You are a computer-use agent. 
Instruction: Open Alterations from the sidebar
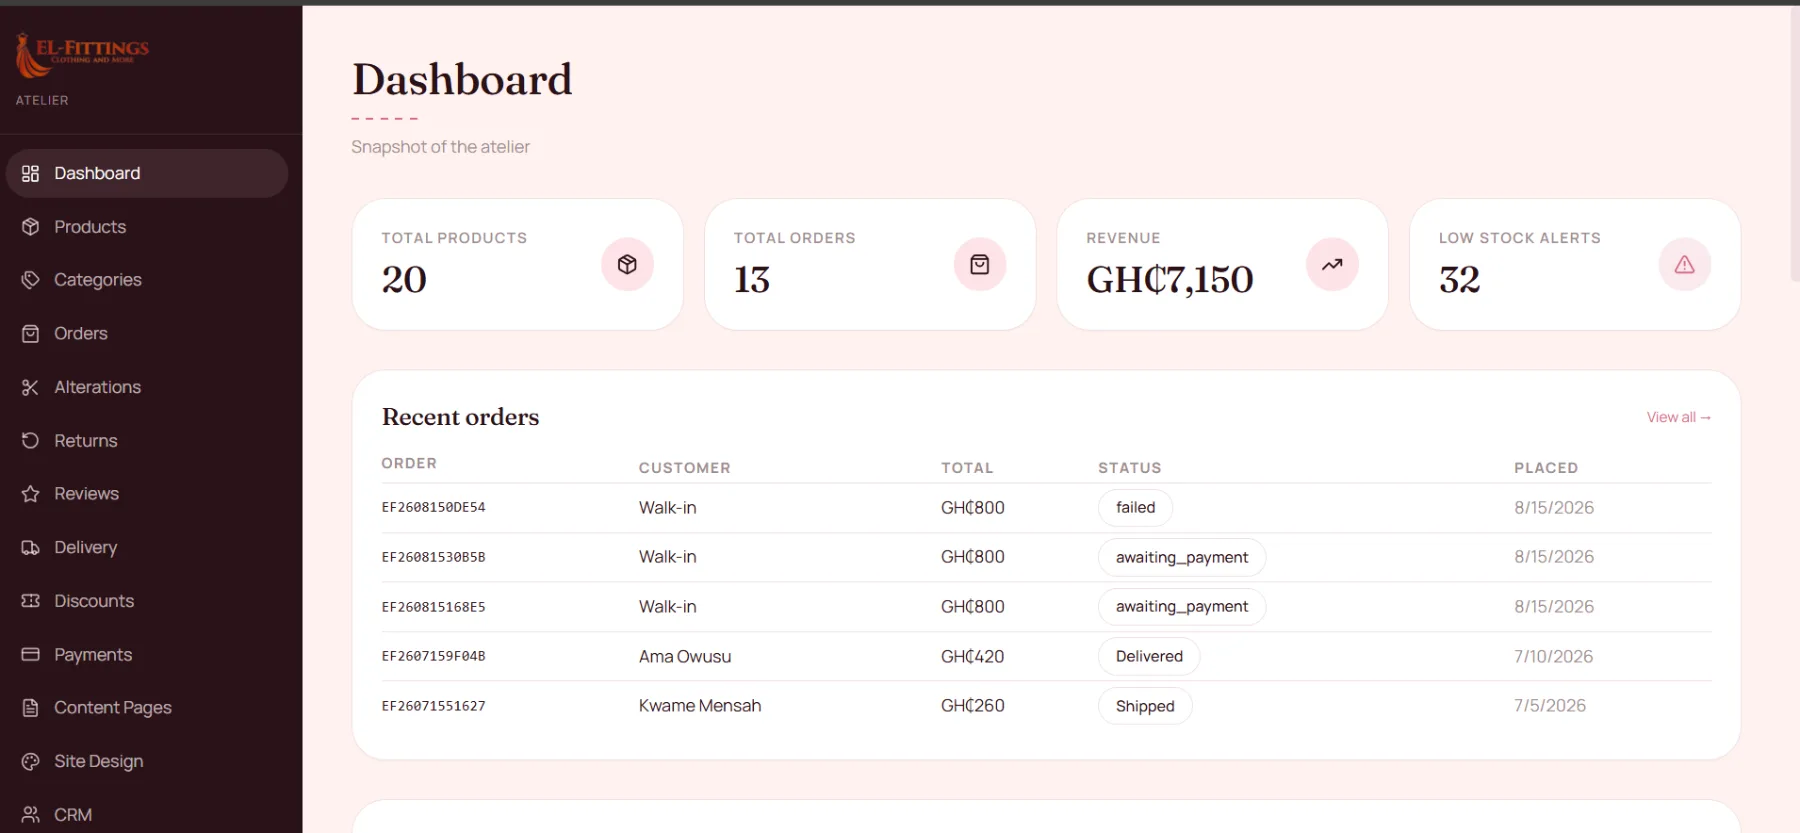pyautogui.click(x=147, y=387)
